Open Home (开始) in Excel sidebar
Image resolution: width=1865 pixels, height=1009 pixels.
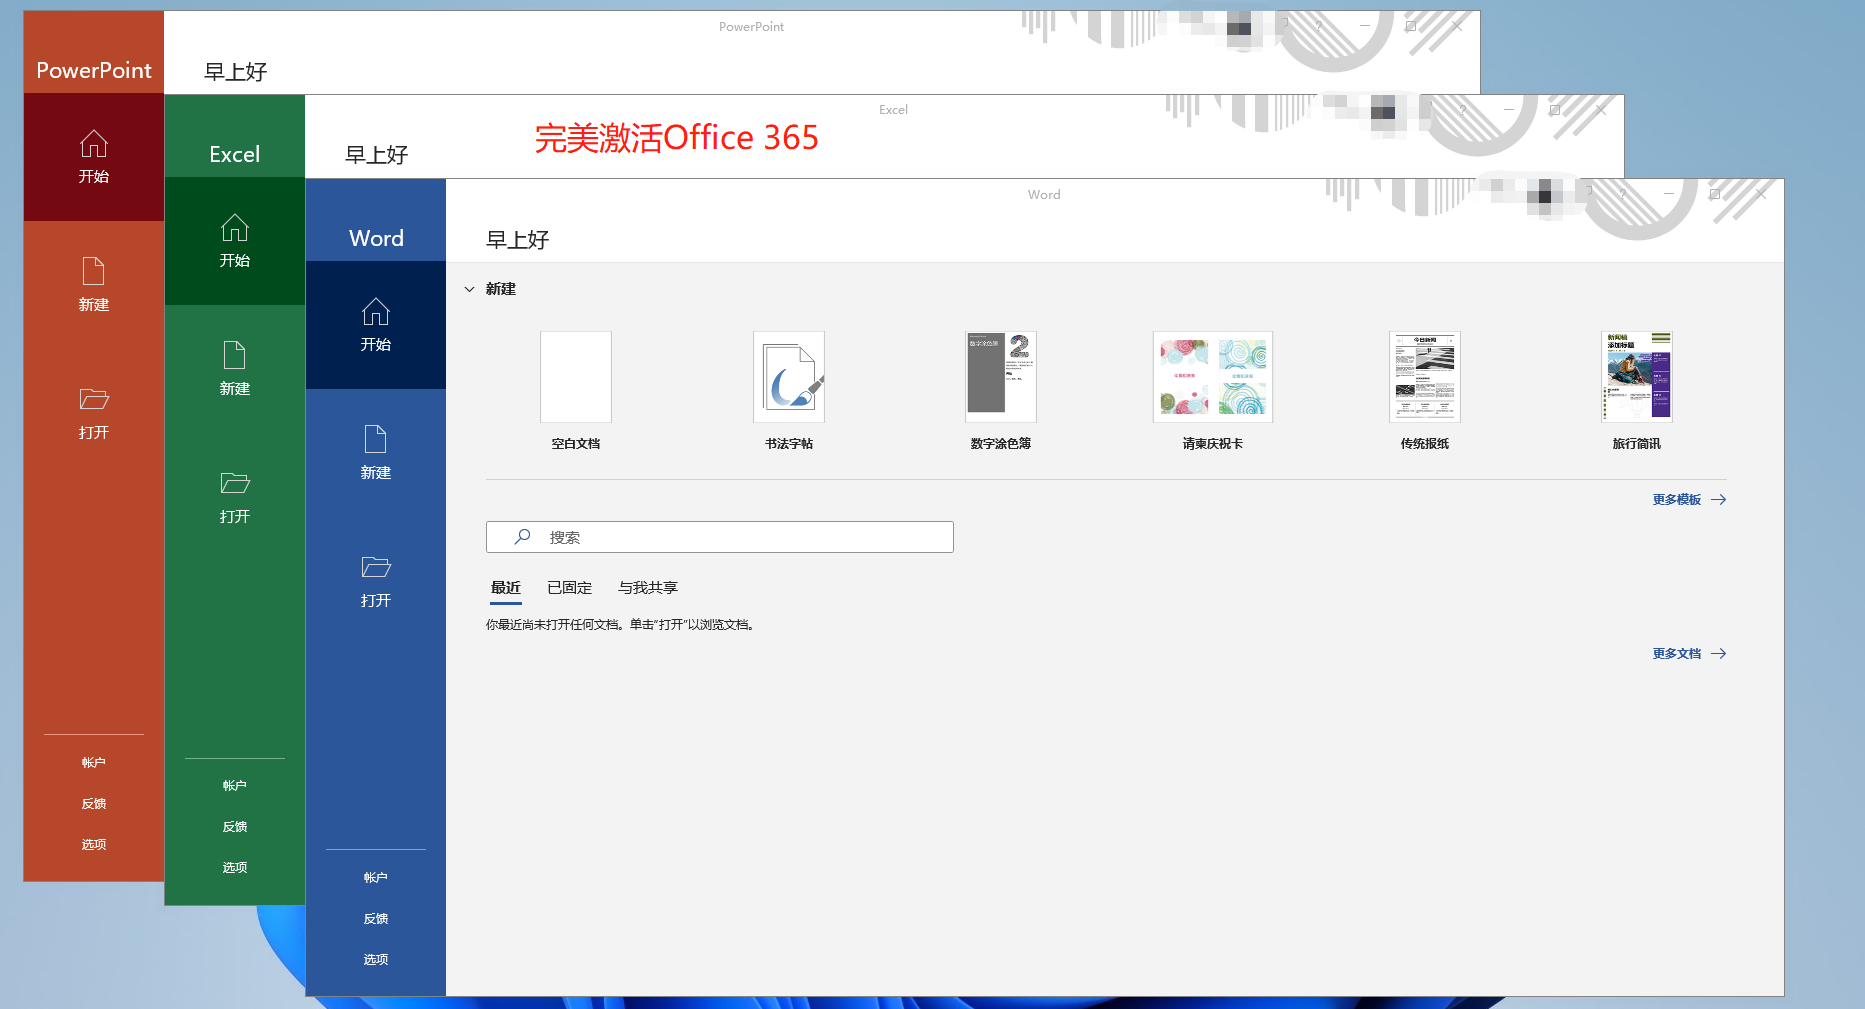(234, 241)
